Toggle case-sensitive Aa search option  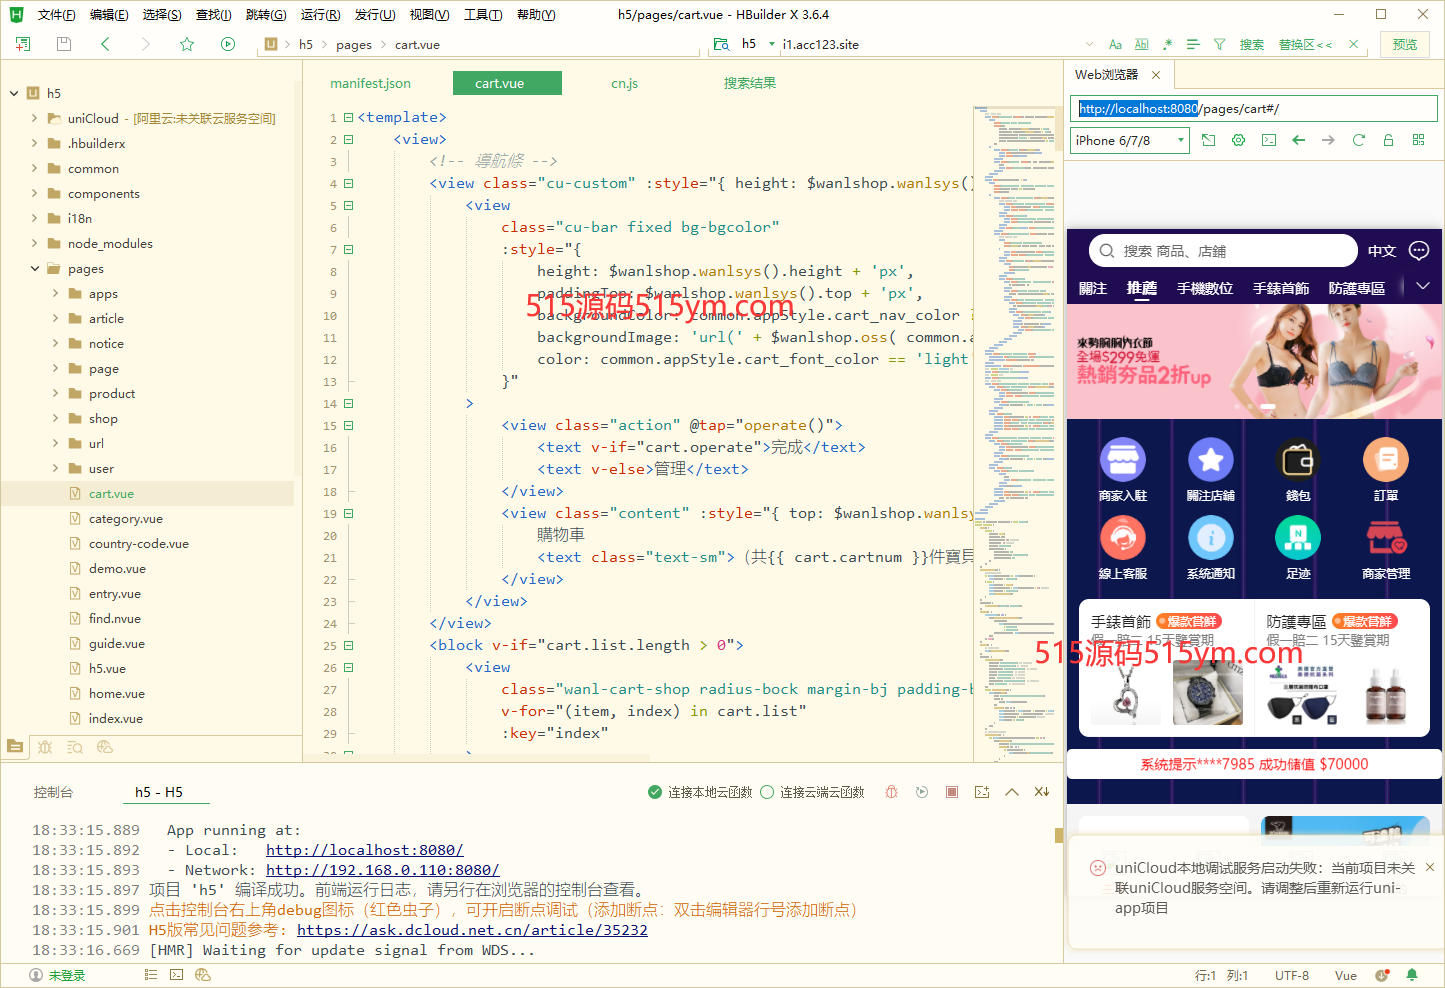click(x=1115, y=44)
